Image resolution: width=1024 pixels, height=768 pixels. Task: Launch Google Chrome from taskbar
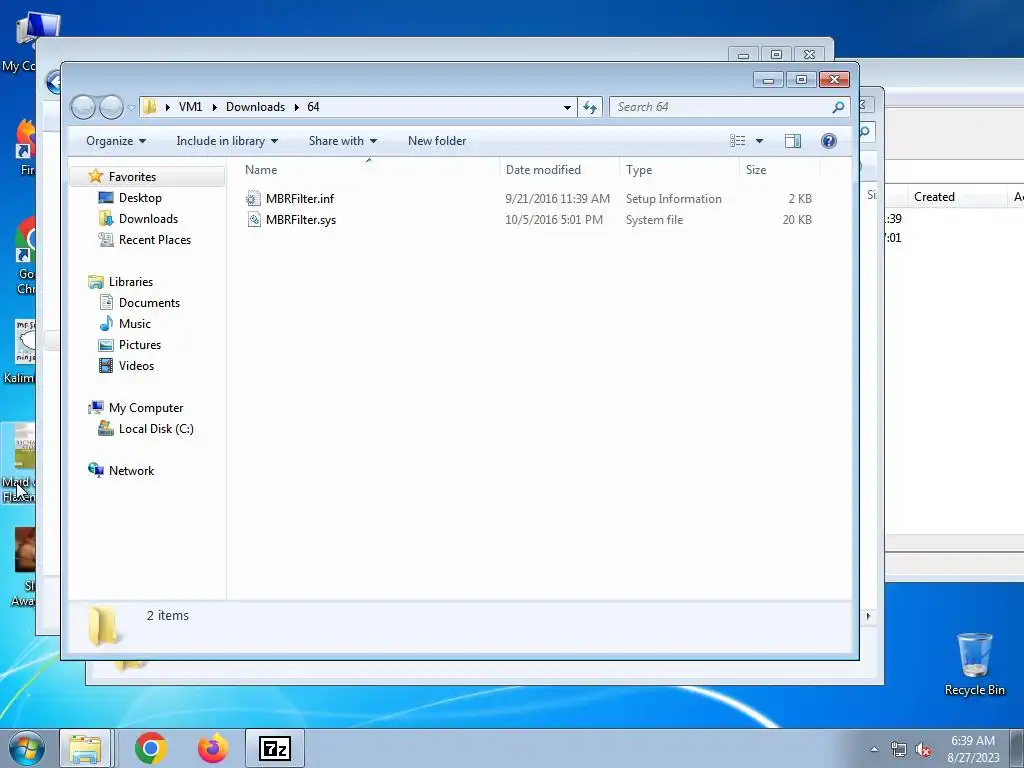[151, 748]
